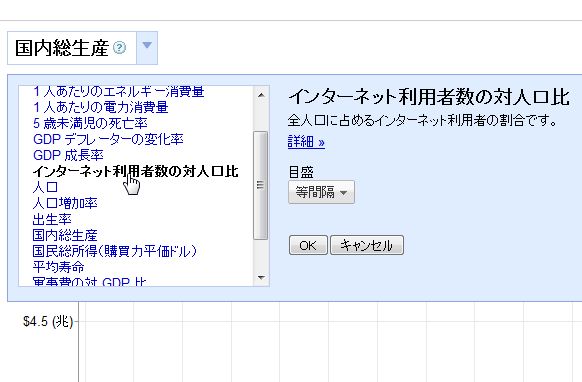This screenshot has width=582, height=382.
Task: Click the indicator list scrollbar thumb
Action: (x=261, y=185)
